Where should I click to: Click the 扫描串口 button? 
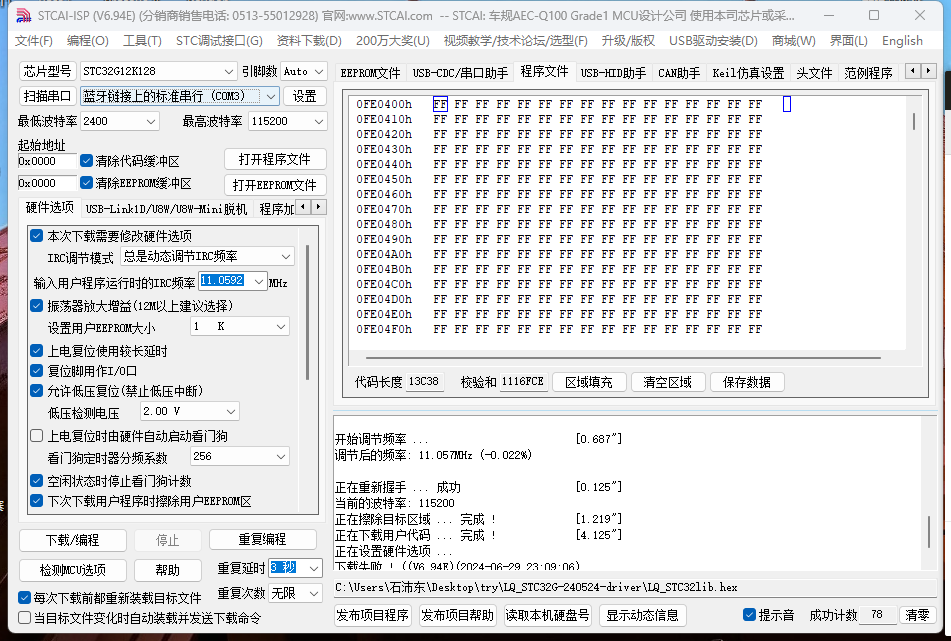(x=47, y=96)
